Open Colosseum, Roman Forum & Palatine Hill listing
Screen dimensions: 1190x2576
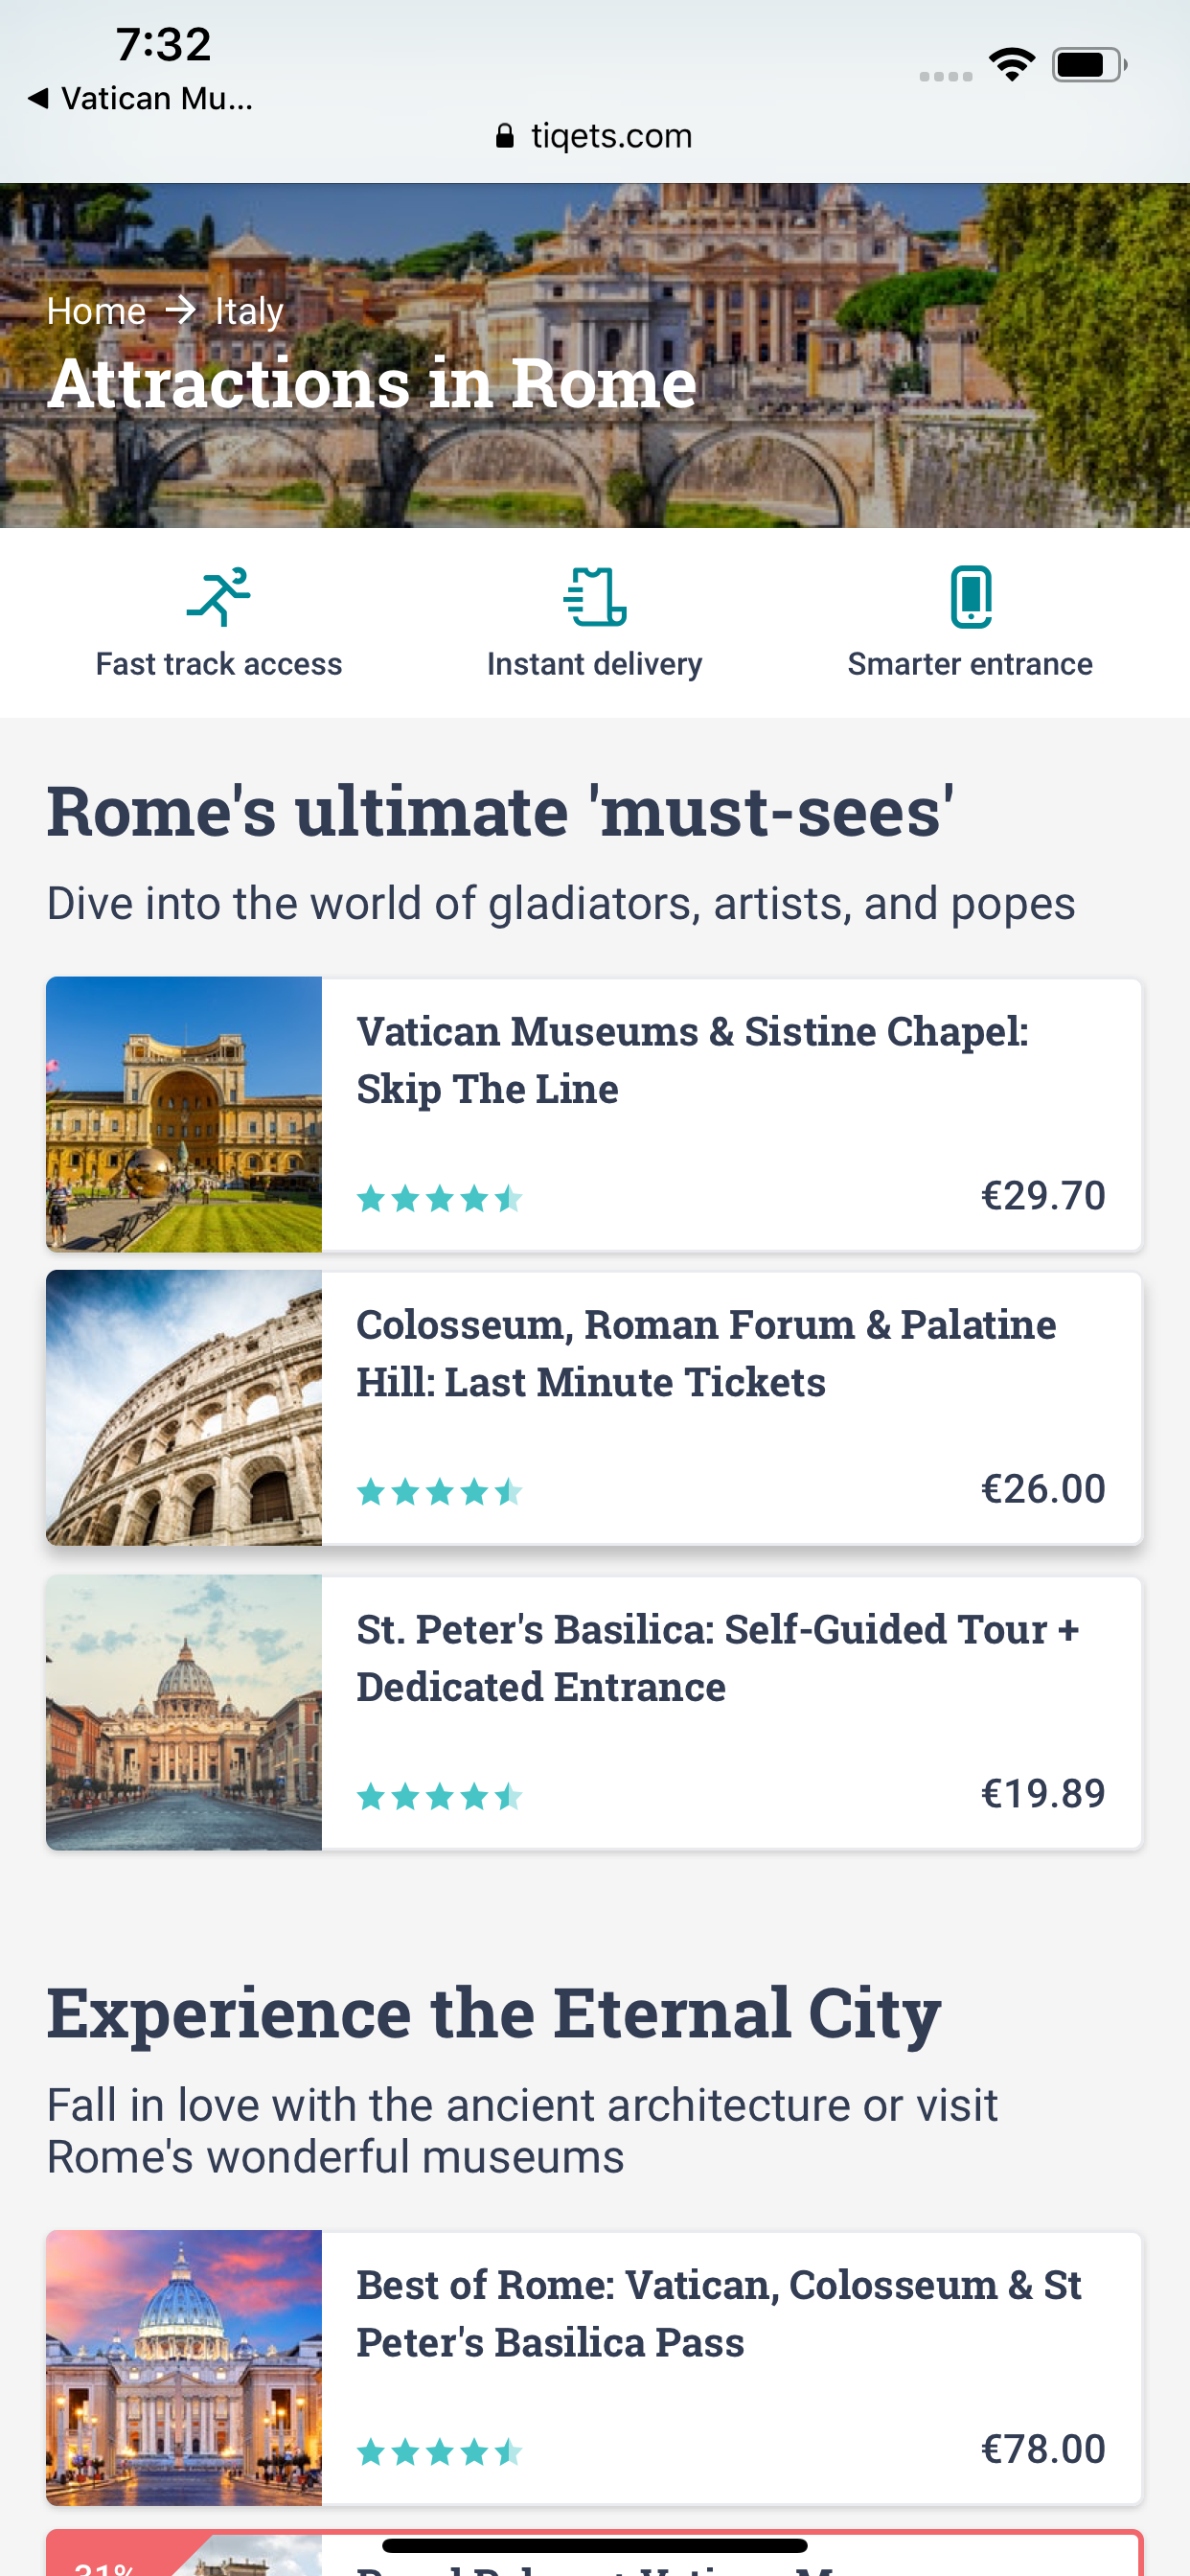click(x=705, y=1353)
